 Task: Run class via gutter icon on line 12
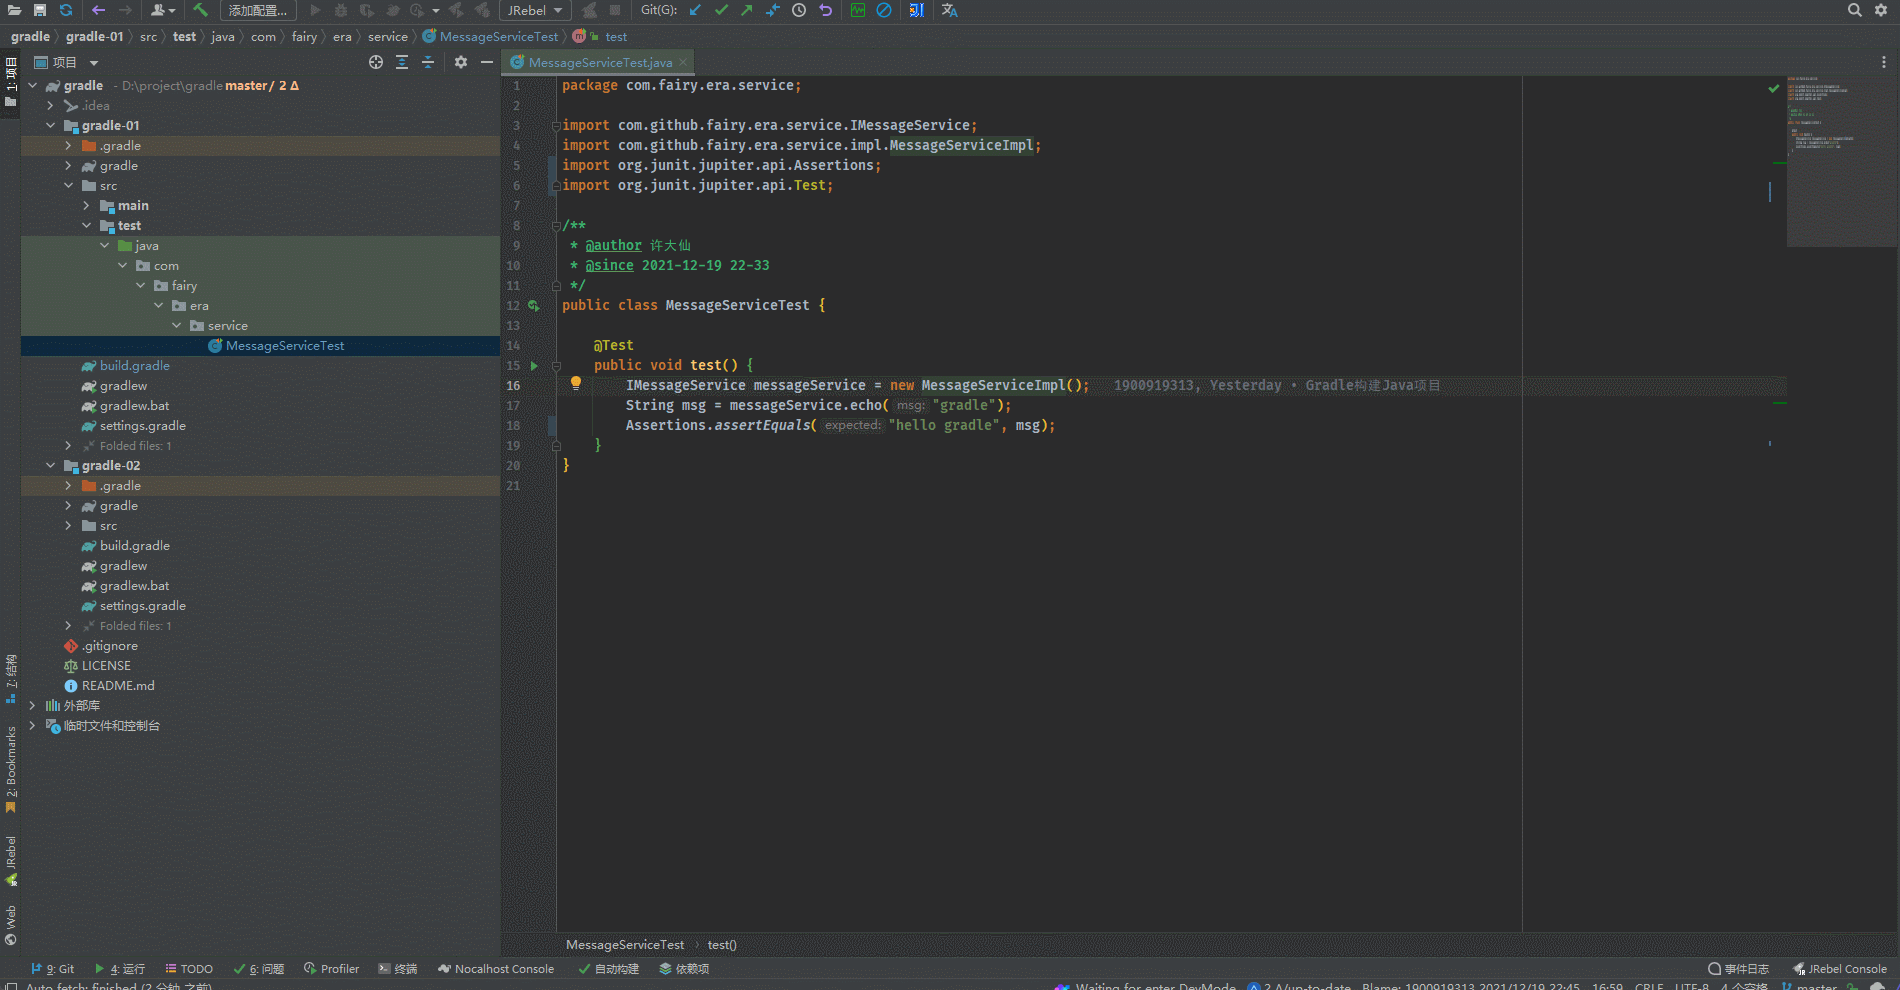coord(534,306)
